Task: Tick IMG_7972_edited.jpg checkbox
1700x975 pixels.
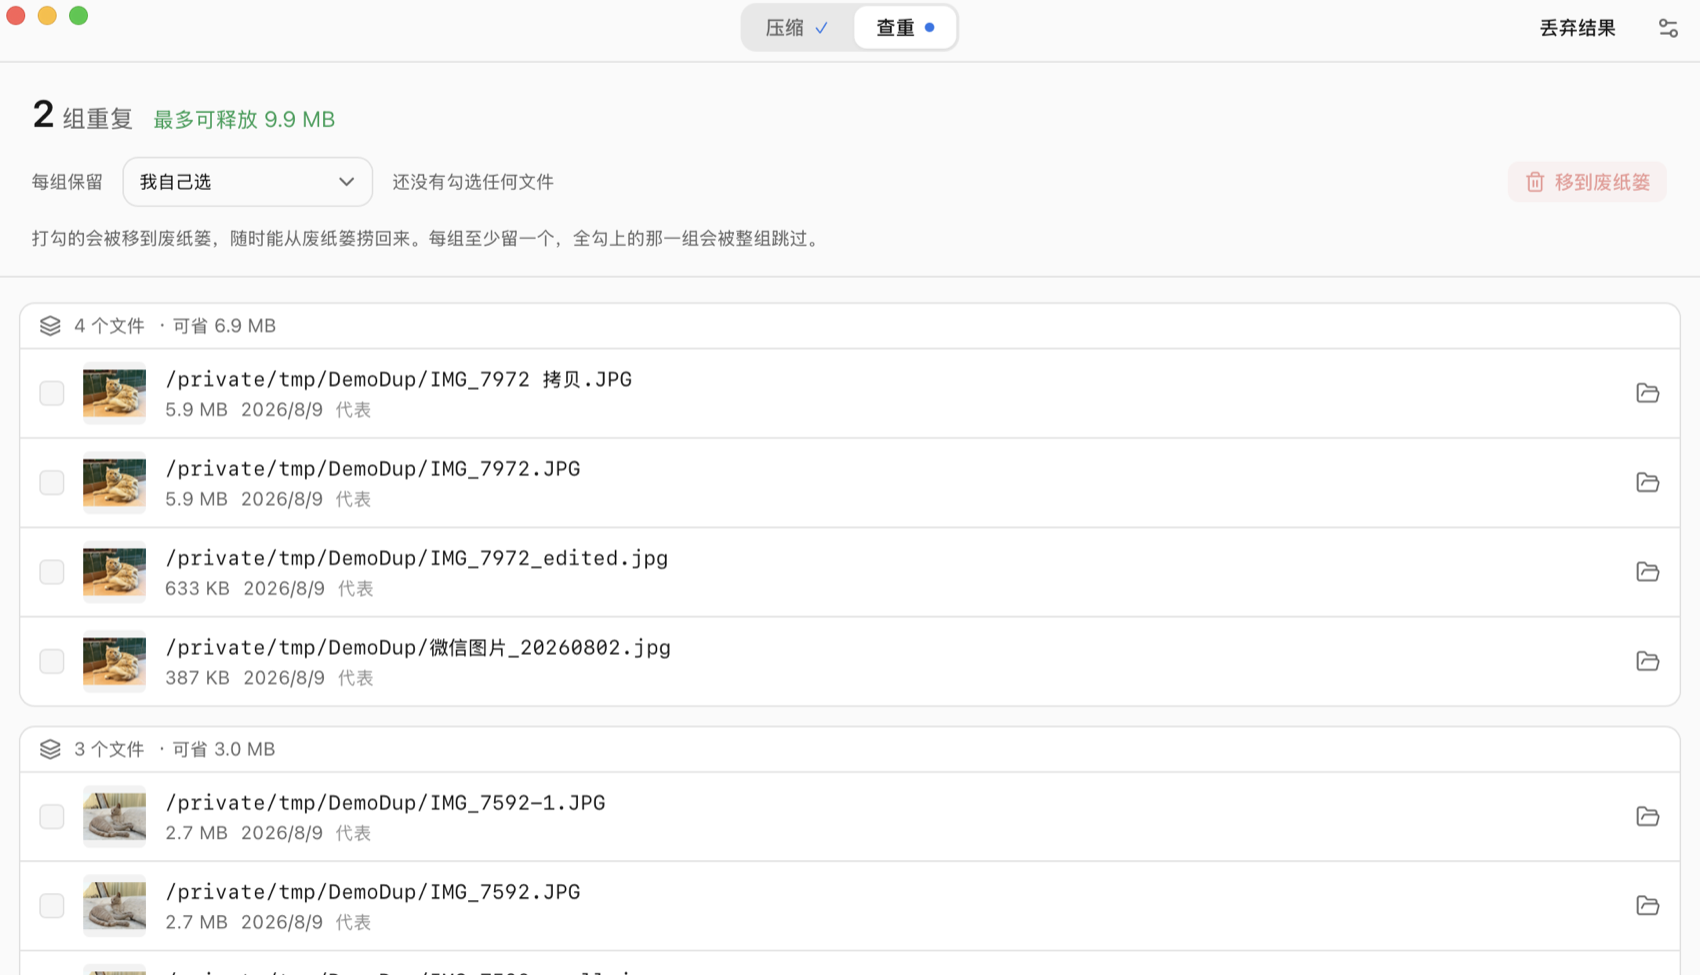Action: (52, 571)
